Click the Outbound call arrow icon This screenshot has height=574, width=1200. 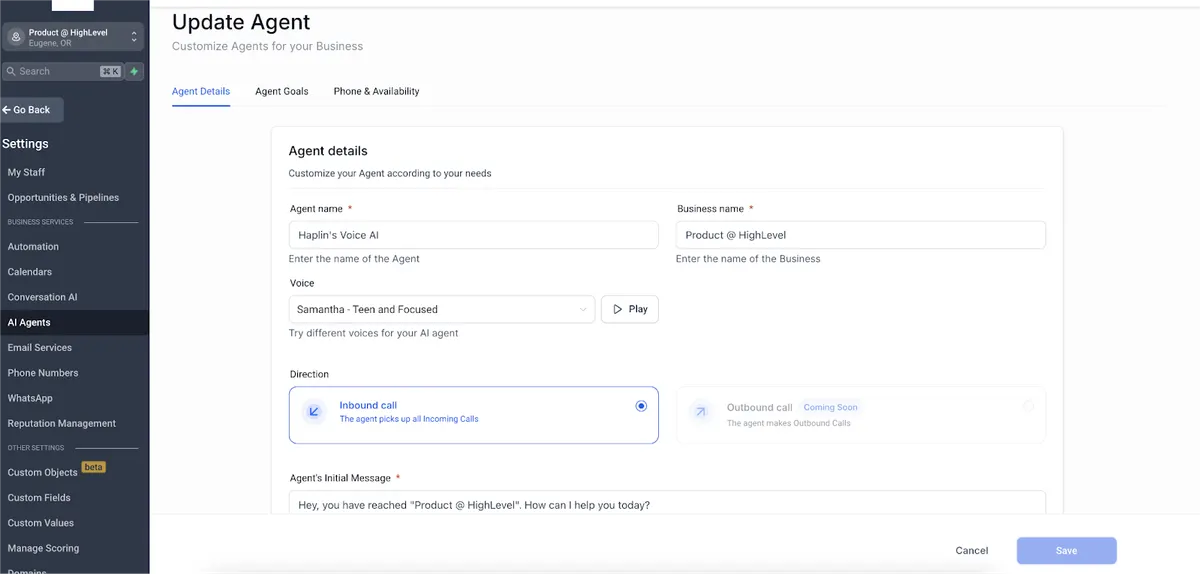click(x=701, y=411)
